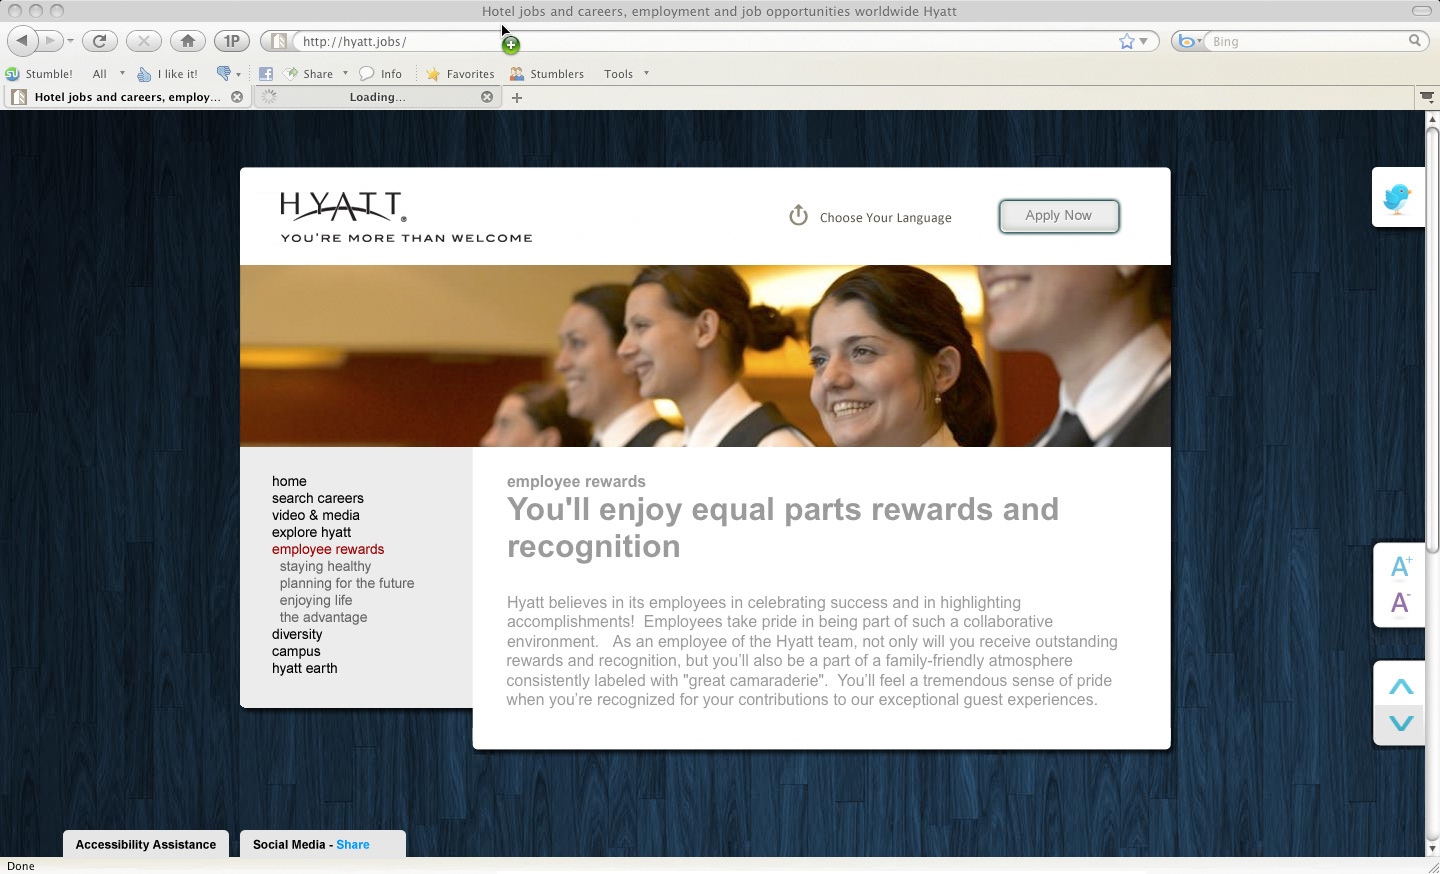The width and height of the screenshot is (1440, 874).
Task: Open staying healthy submenu item
Action: 325,566
